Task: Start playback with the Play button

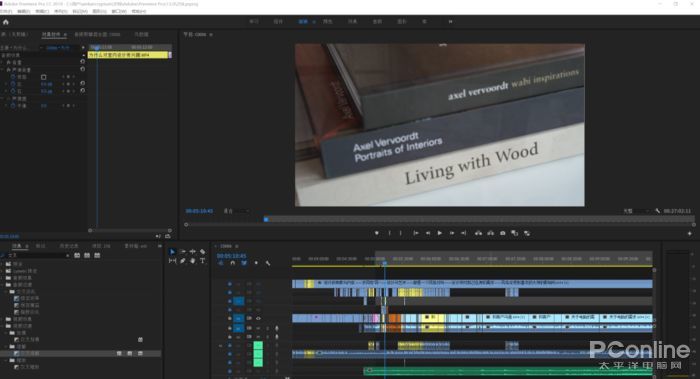Action: [x=440, y=233]
